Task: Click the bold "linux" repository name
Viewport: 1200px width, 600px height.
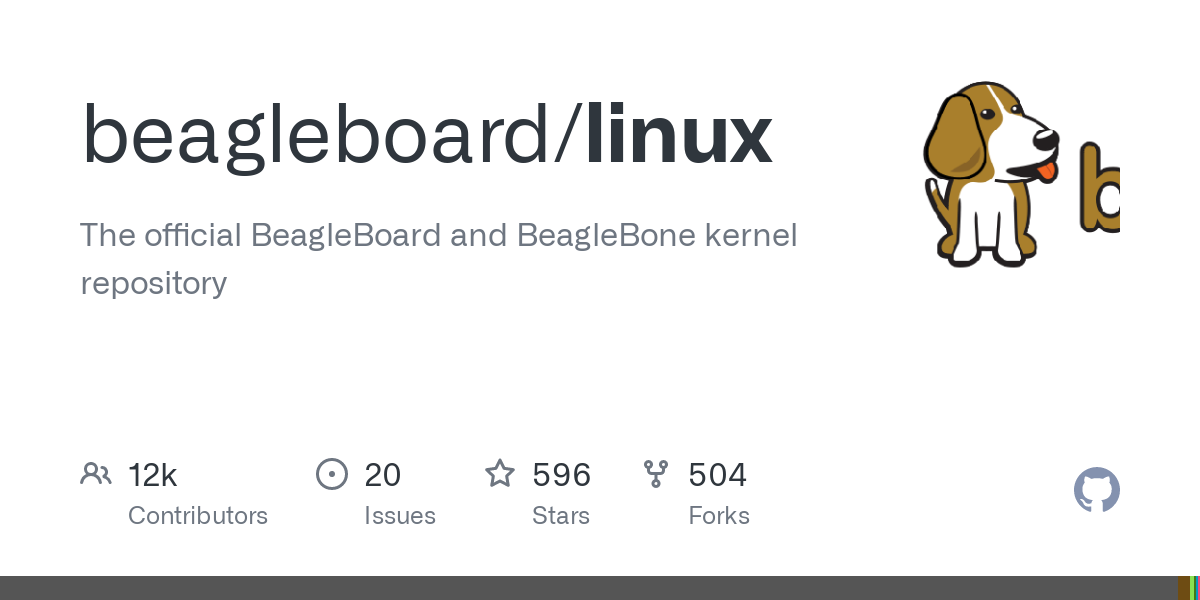Action: (x=679, y=135)
